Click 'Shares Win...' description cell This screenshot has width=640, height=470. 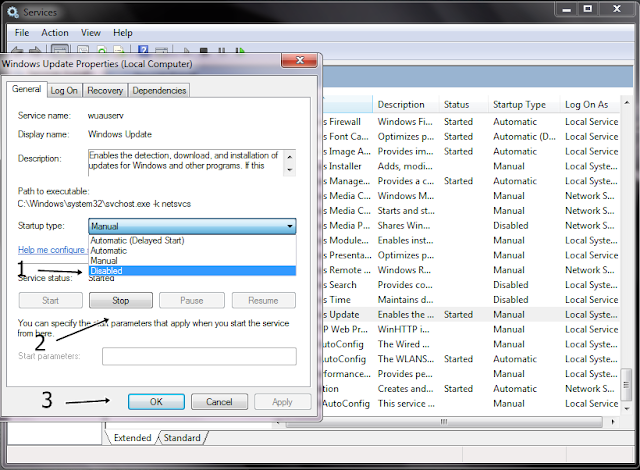pyautogui.click(x=404, y=226)
